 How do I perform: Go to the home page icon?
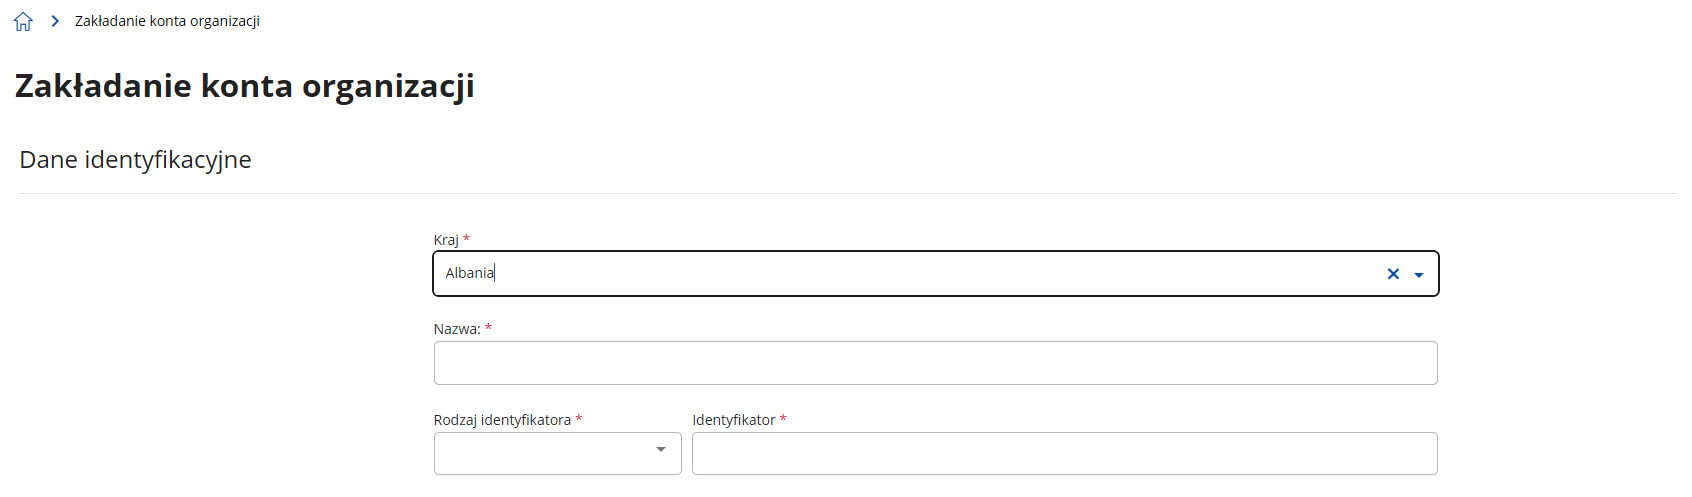point(23,22)
